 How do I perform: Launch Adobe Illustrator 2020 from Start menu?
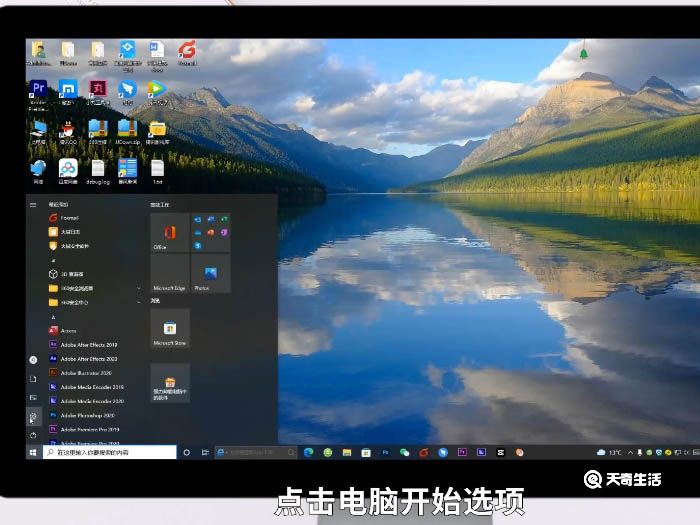[88, 372]
